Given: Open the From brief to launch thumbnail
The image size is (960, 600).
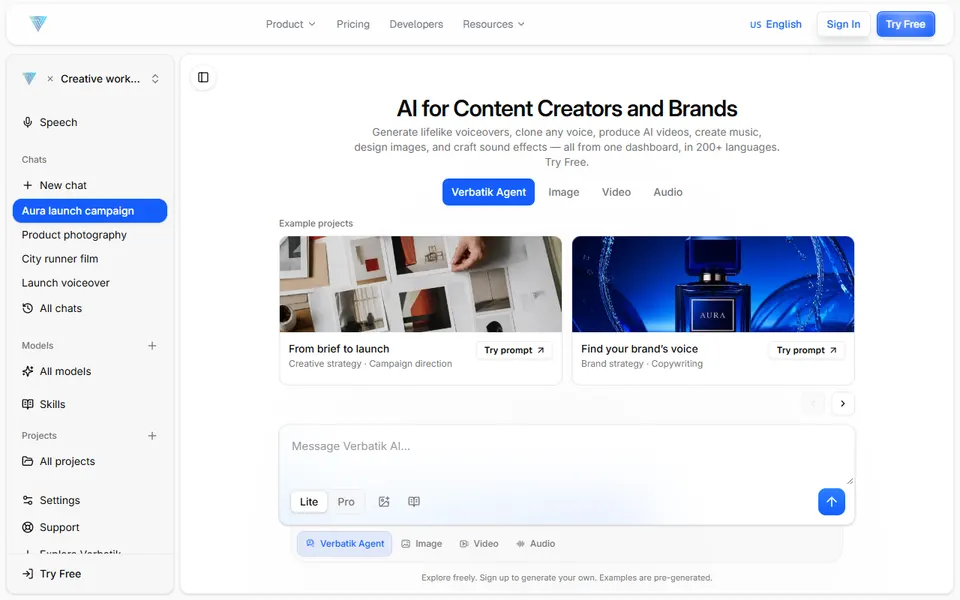Looking at the screenshot, I should pos(421,284).
